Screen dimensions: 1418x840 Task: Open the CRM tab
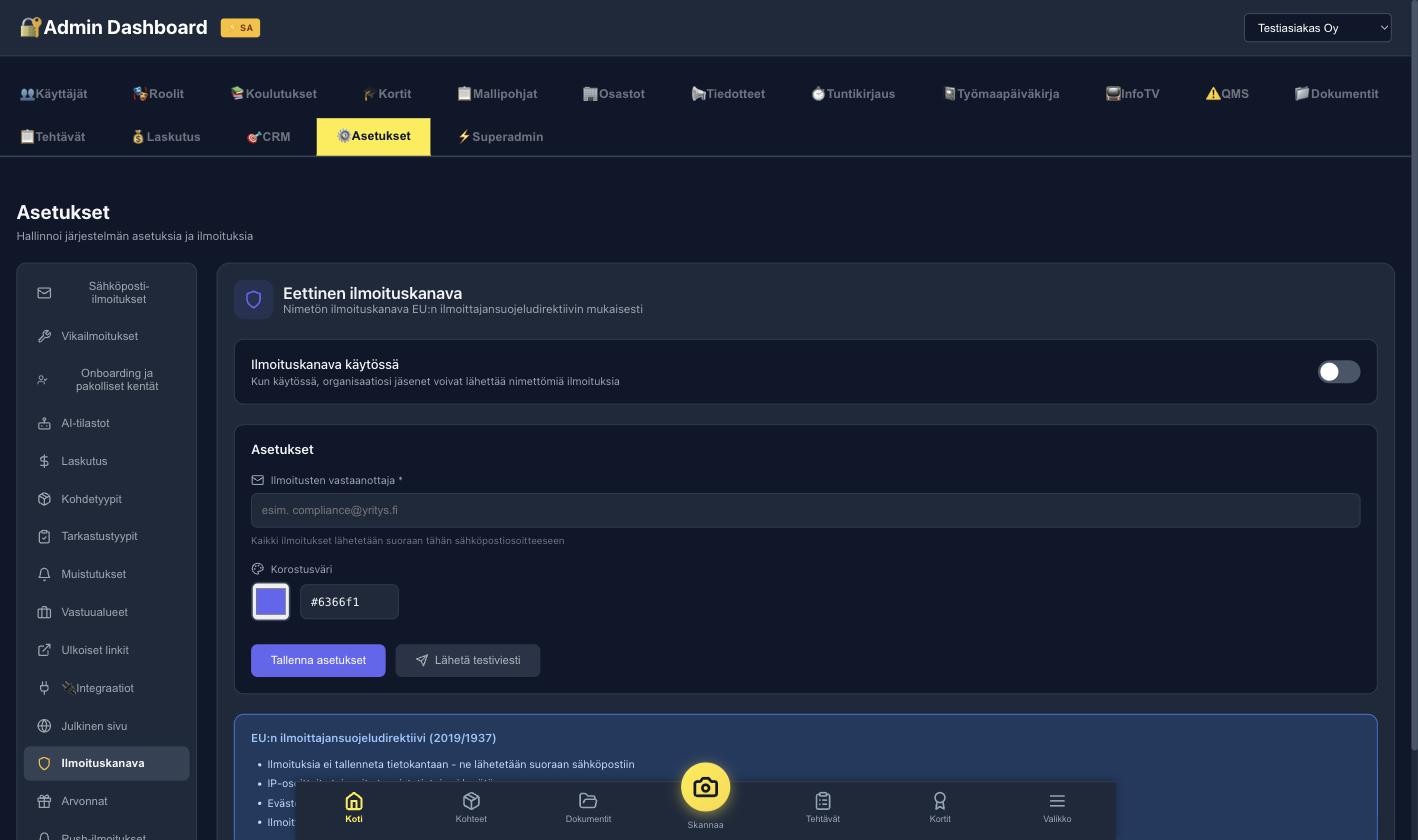click(268, 137)
